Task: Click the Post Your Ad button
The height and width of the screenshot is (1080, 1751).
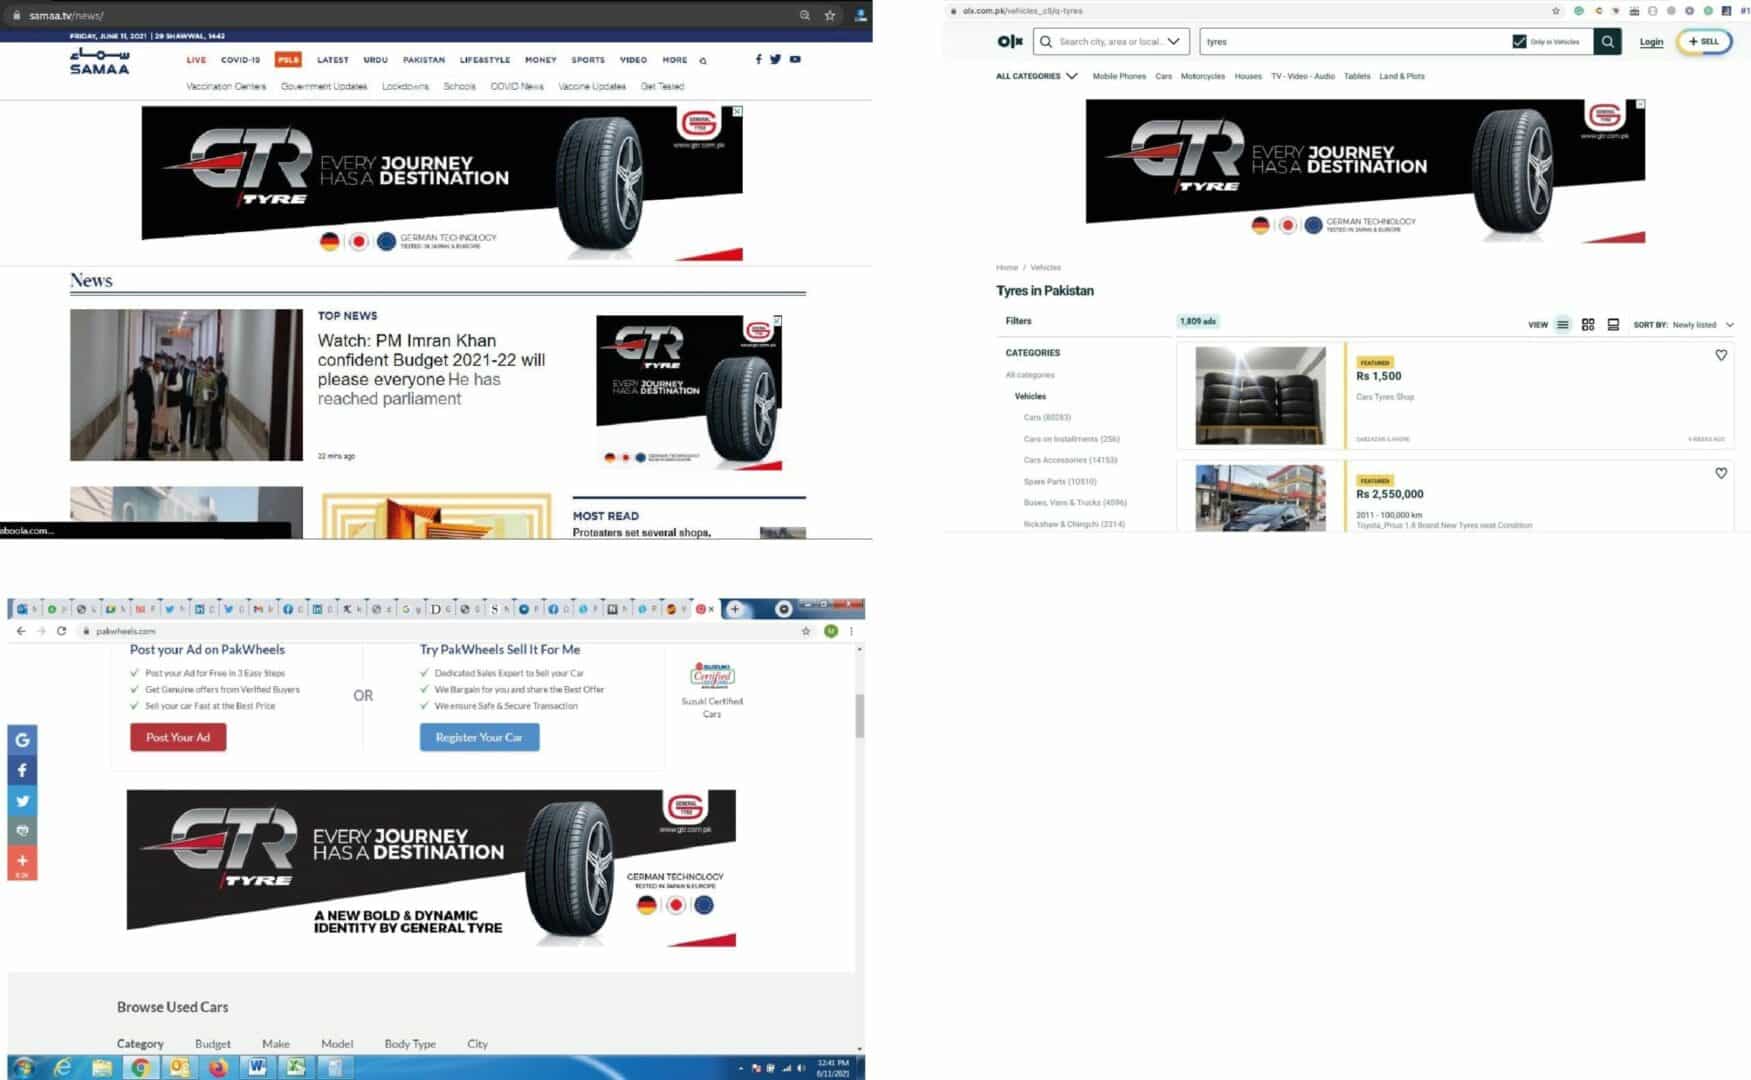Action: click(x=178, y=737)
